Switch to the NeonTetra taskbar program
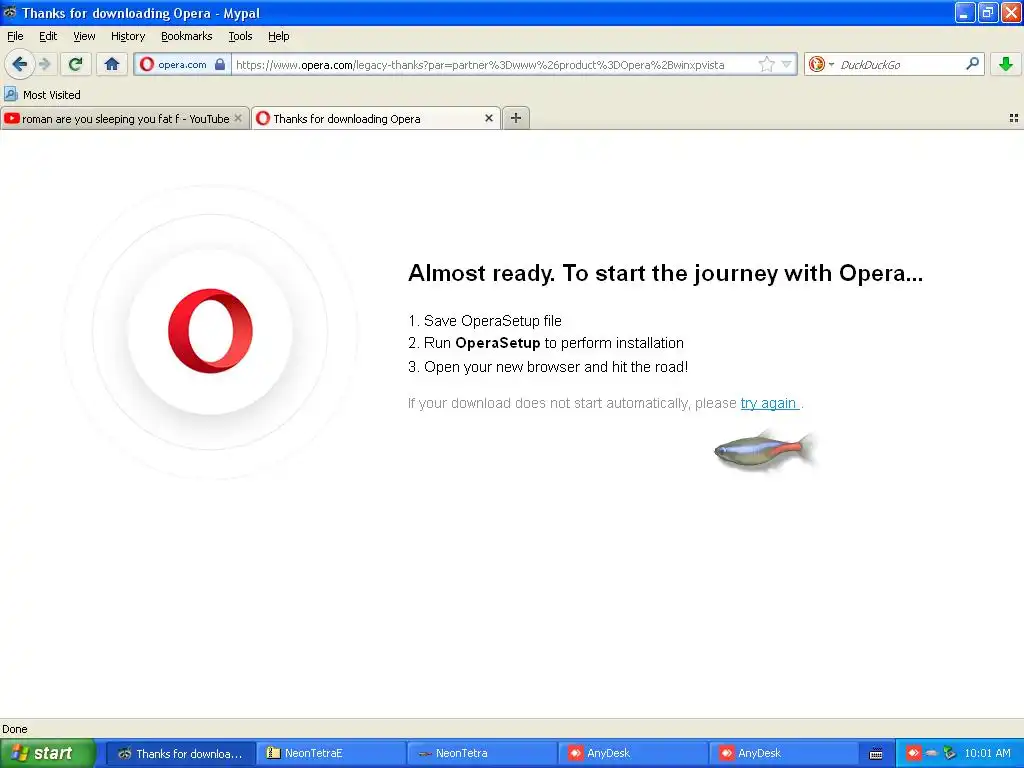Image resolution: width=1024 pixels, height=768 pixels. pos(482,754)
